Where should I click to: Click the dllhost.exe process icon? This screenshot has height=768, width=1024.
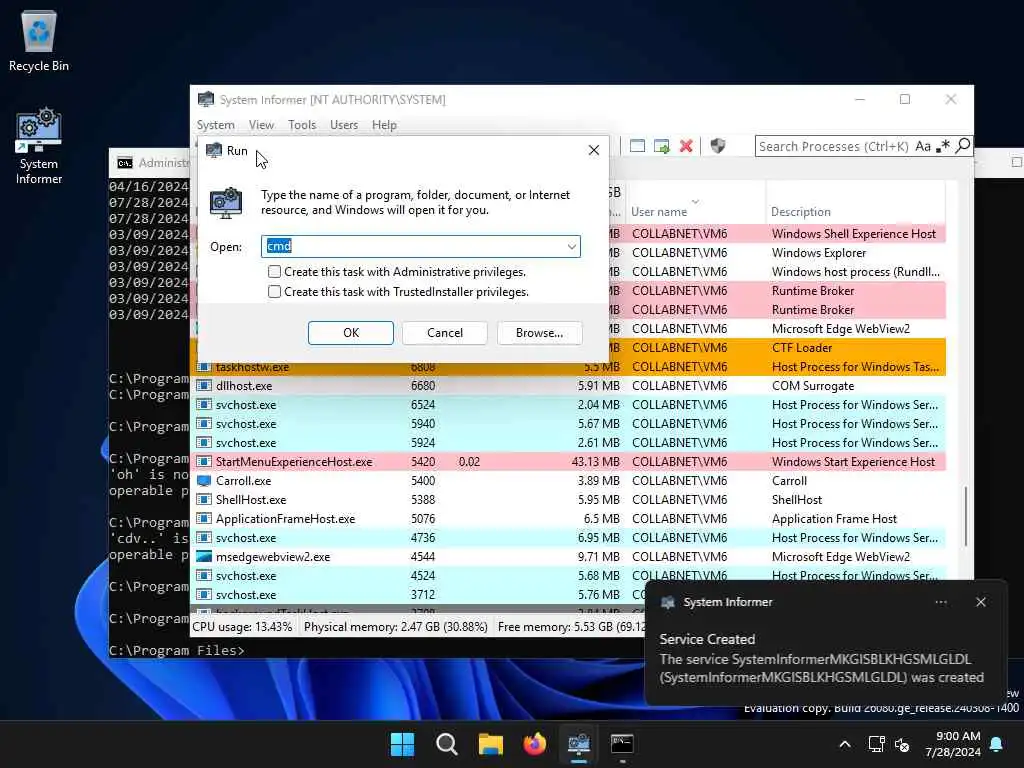[x=204, y=386]
